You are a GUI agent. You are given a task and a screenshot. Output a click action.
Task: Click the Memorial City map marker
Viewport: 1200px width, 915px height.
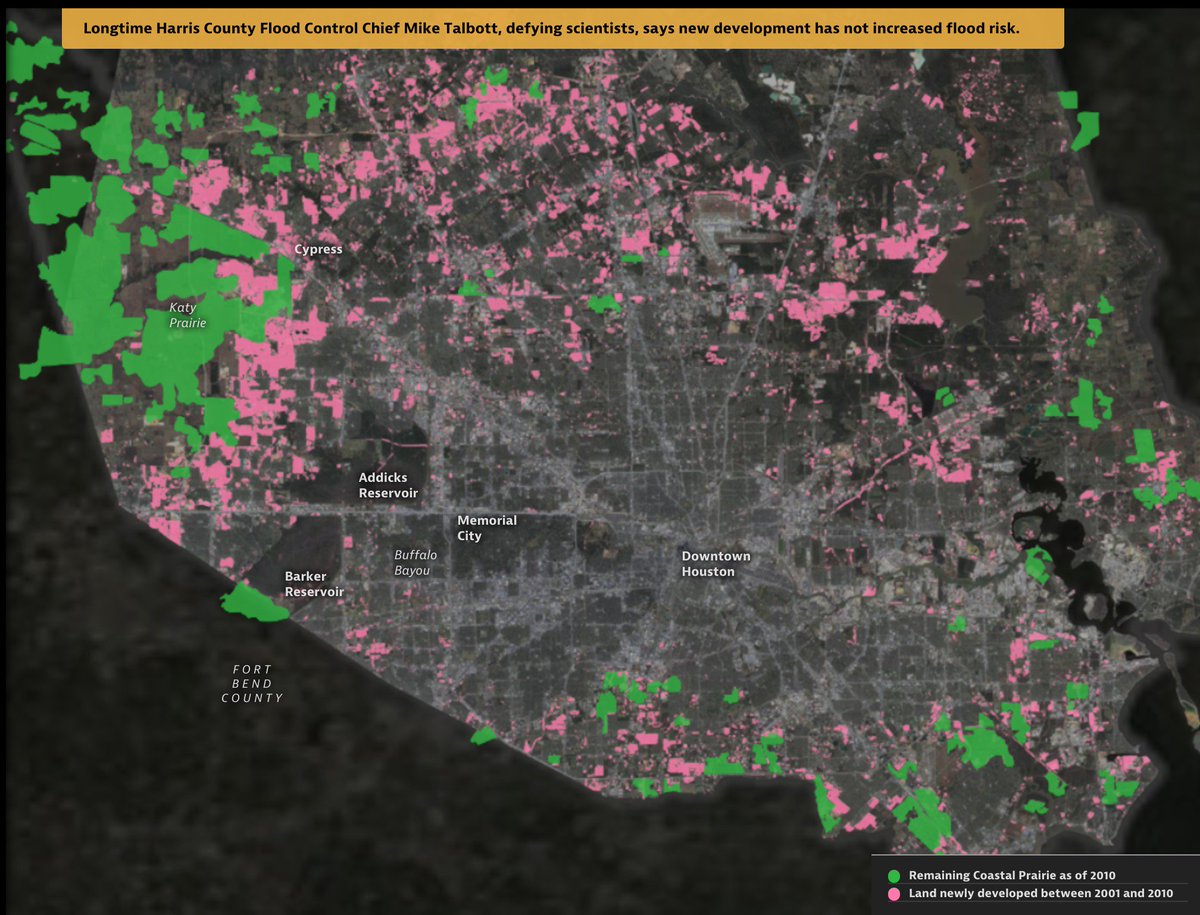(x=487, y=528)
